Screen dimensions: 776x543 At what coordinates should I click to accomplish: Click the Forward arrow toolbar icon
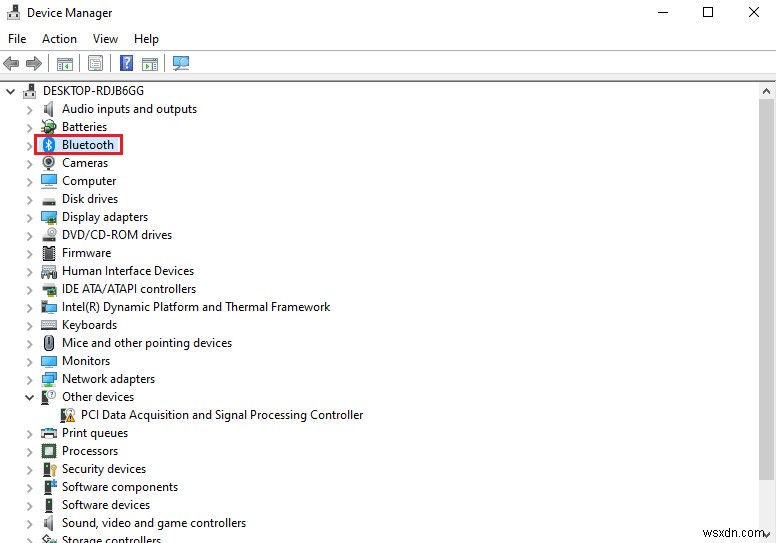34,63
